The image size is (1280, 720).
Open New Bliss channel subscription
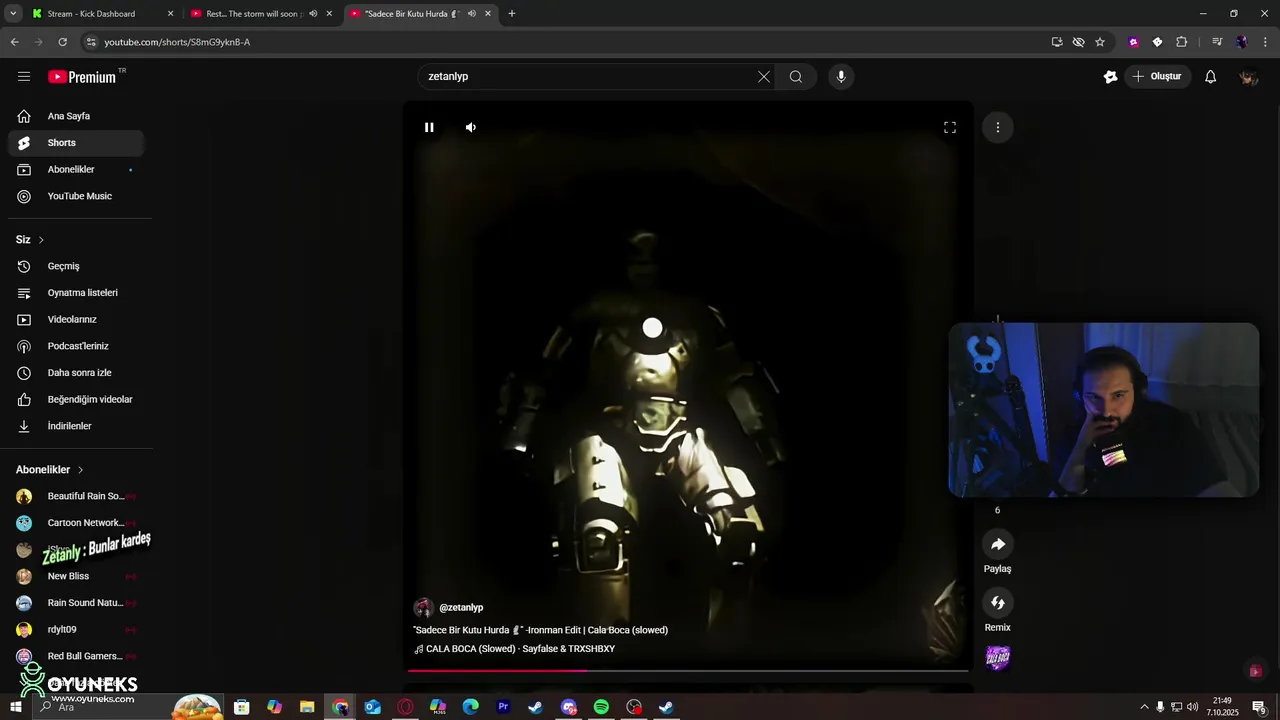[76, 576]
